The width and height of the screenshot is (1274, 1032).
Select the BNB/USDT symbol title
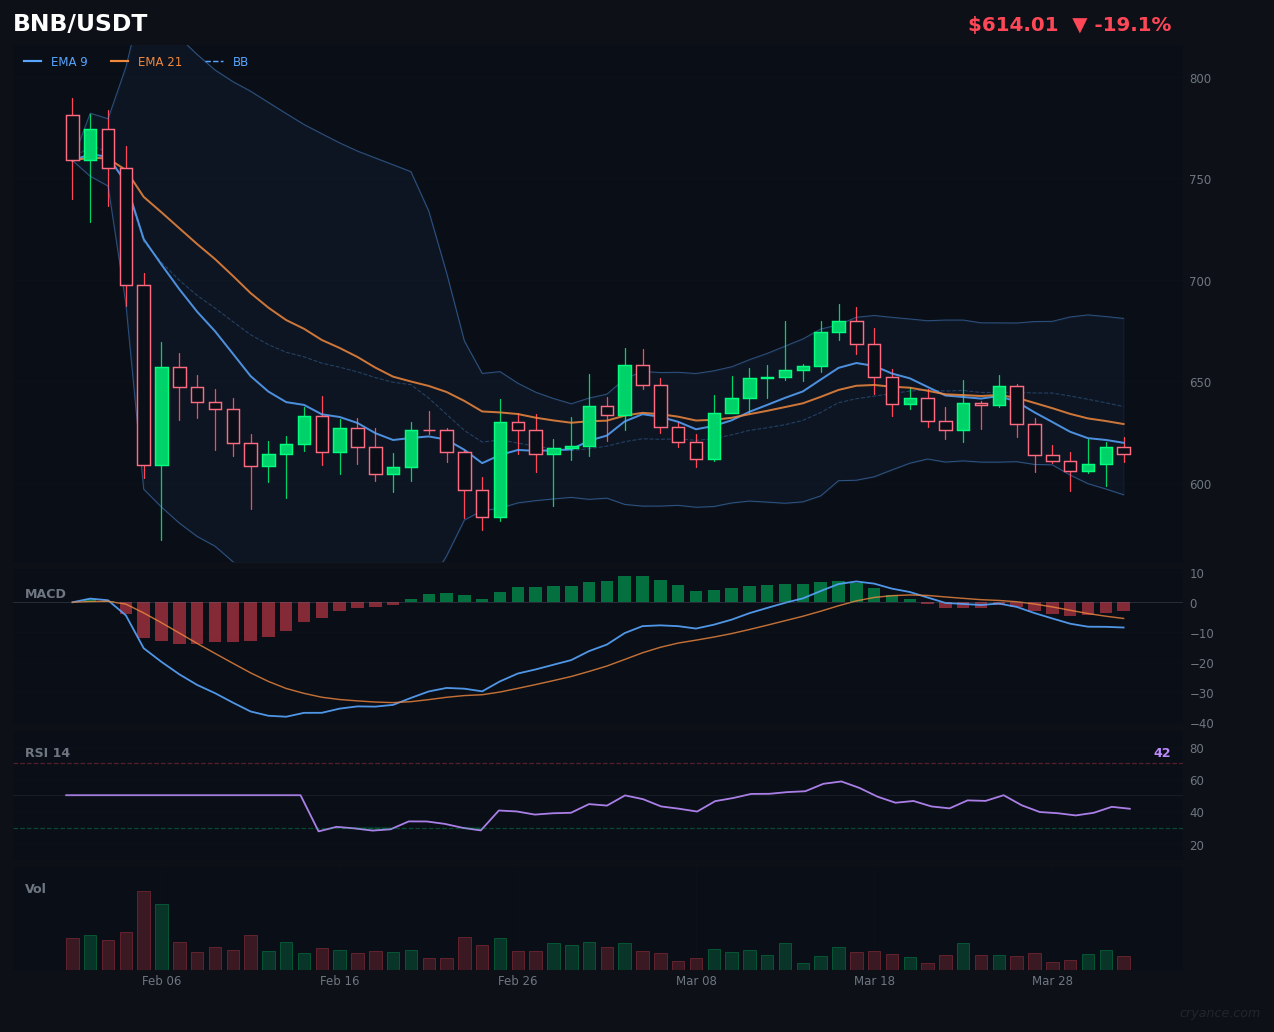point(80,22)
